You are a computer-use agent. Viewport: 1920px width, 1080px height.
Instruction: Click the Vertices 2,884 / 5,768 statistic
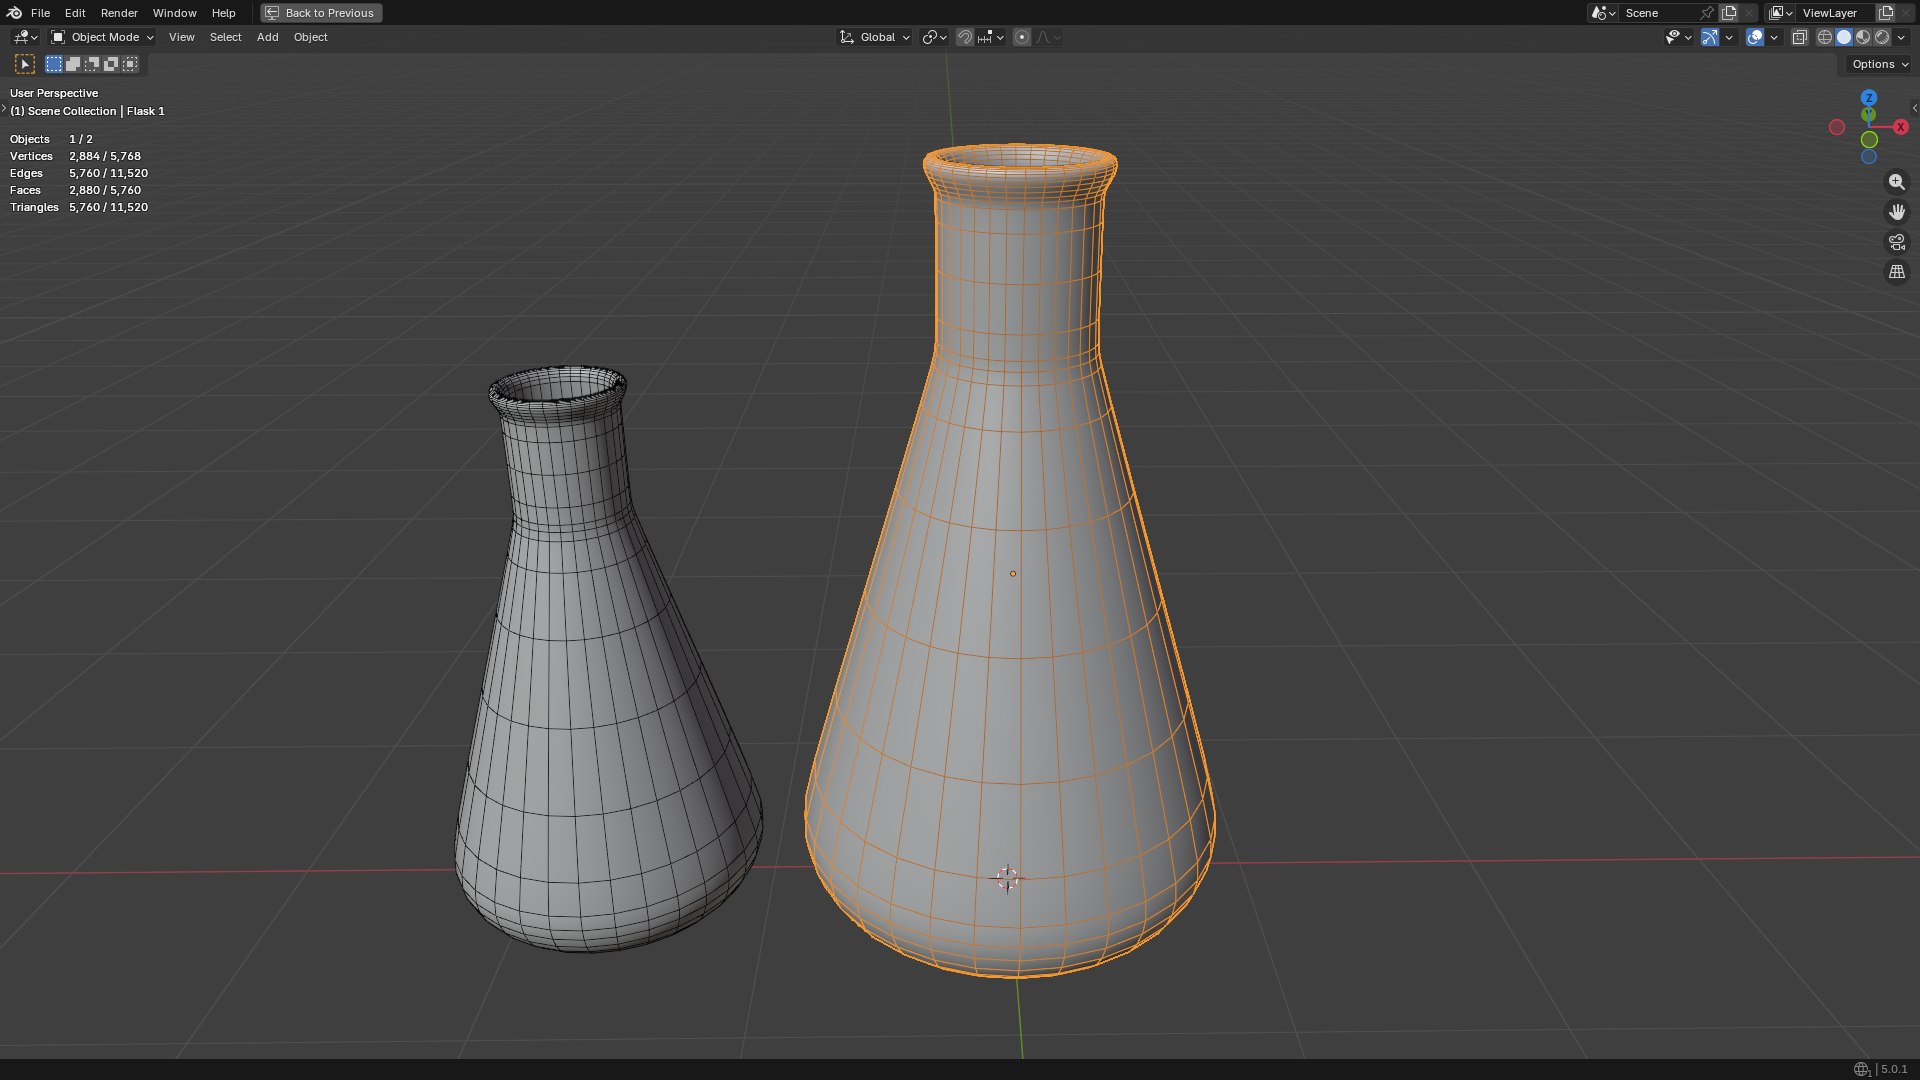(75, 156)
